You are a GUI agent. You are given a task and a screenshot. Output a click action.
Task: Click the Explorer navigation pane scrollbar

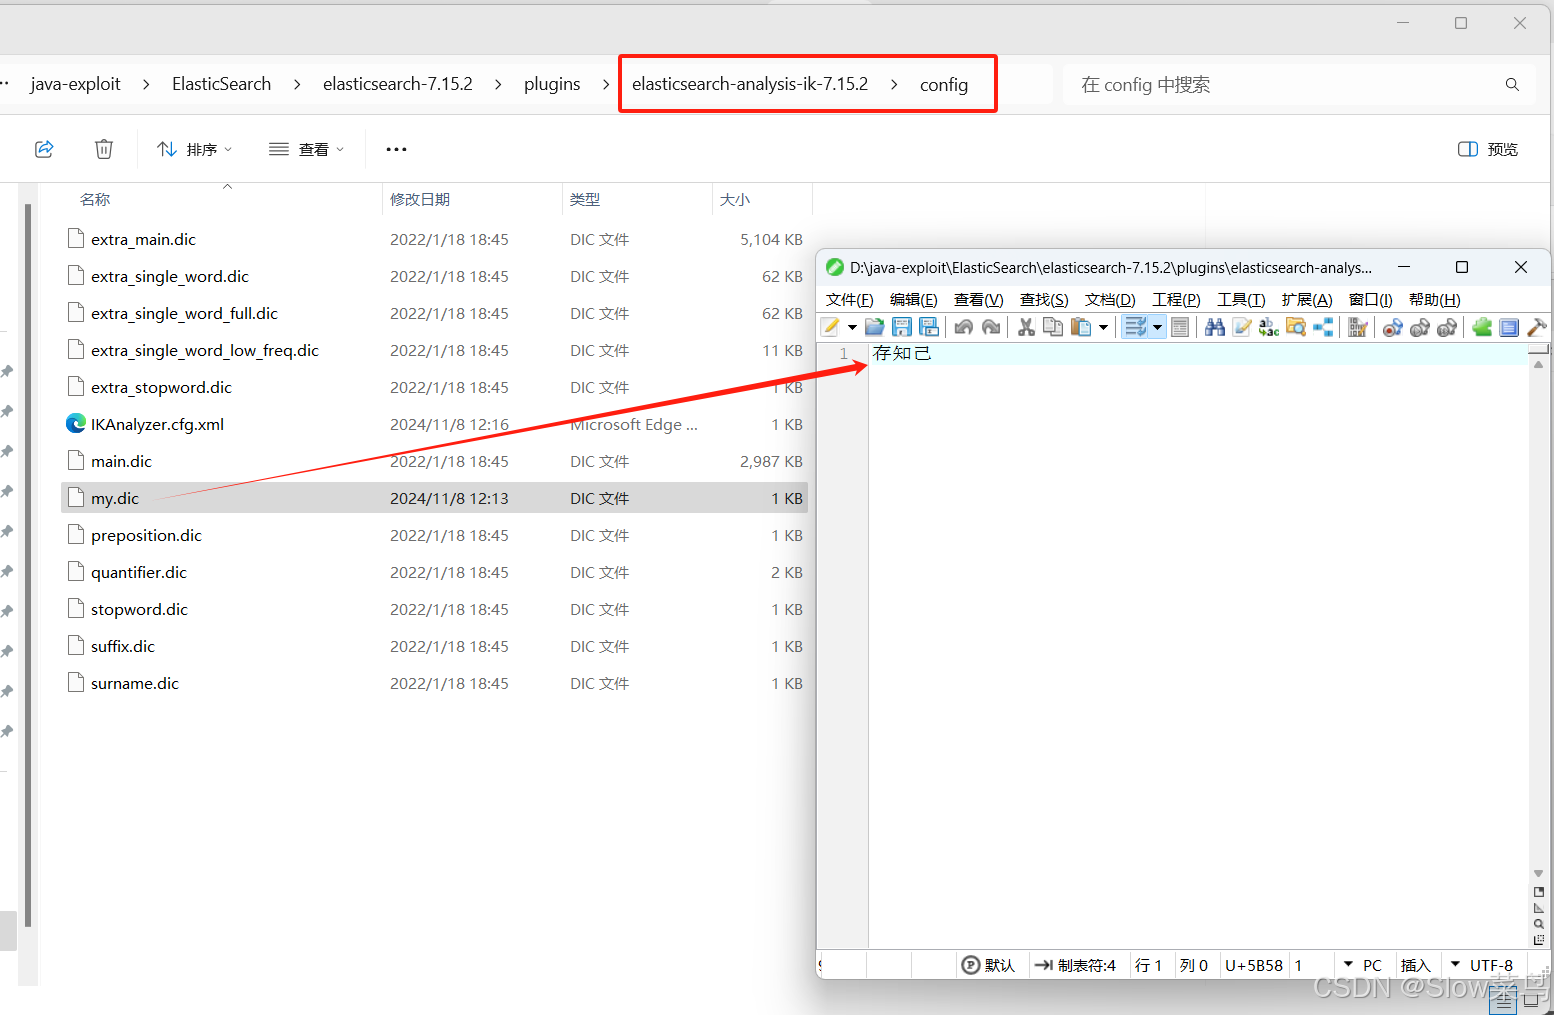28,565
